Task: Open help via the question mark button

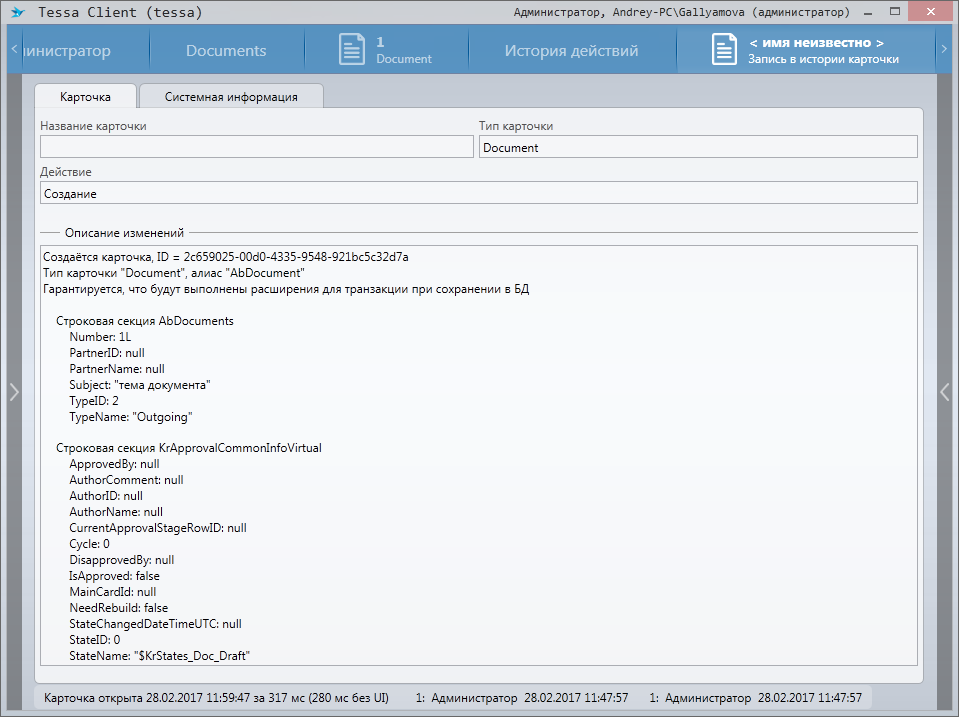Action: [869, 13]
